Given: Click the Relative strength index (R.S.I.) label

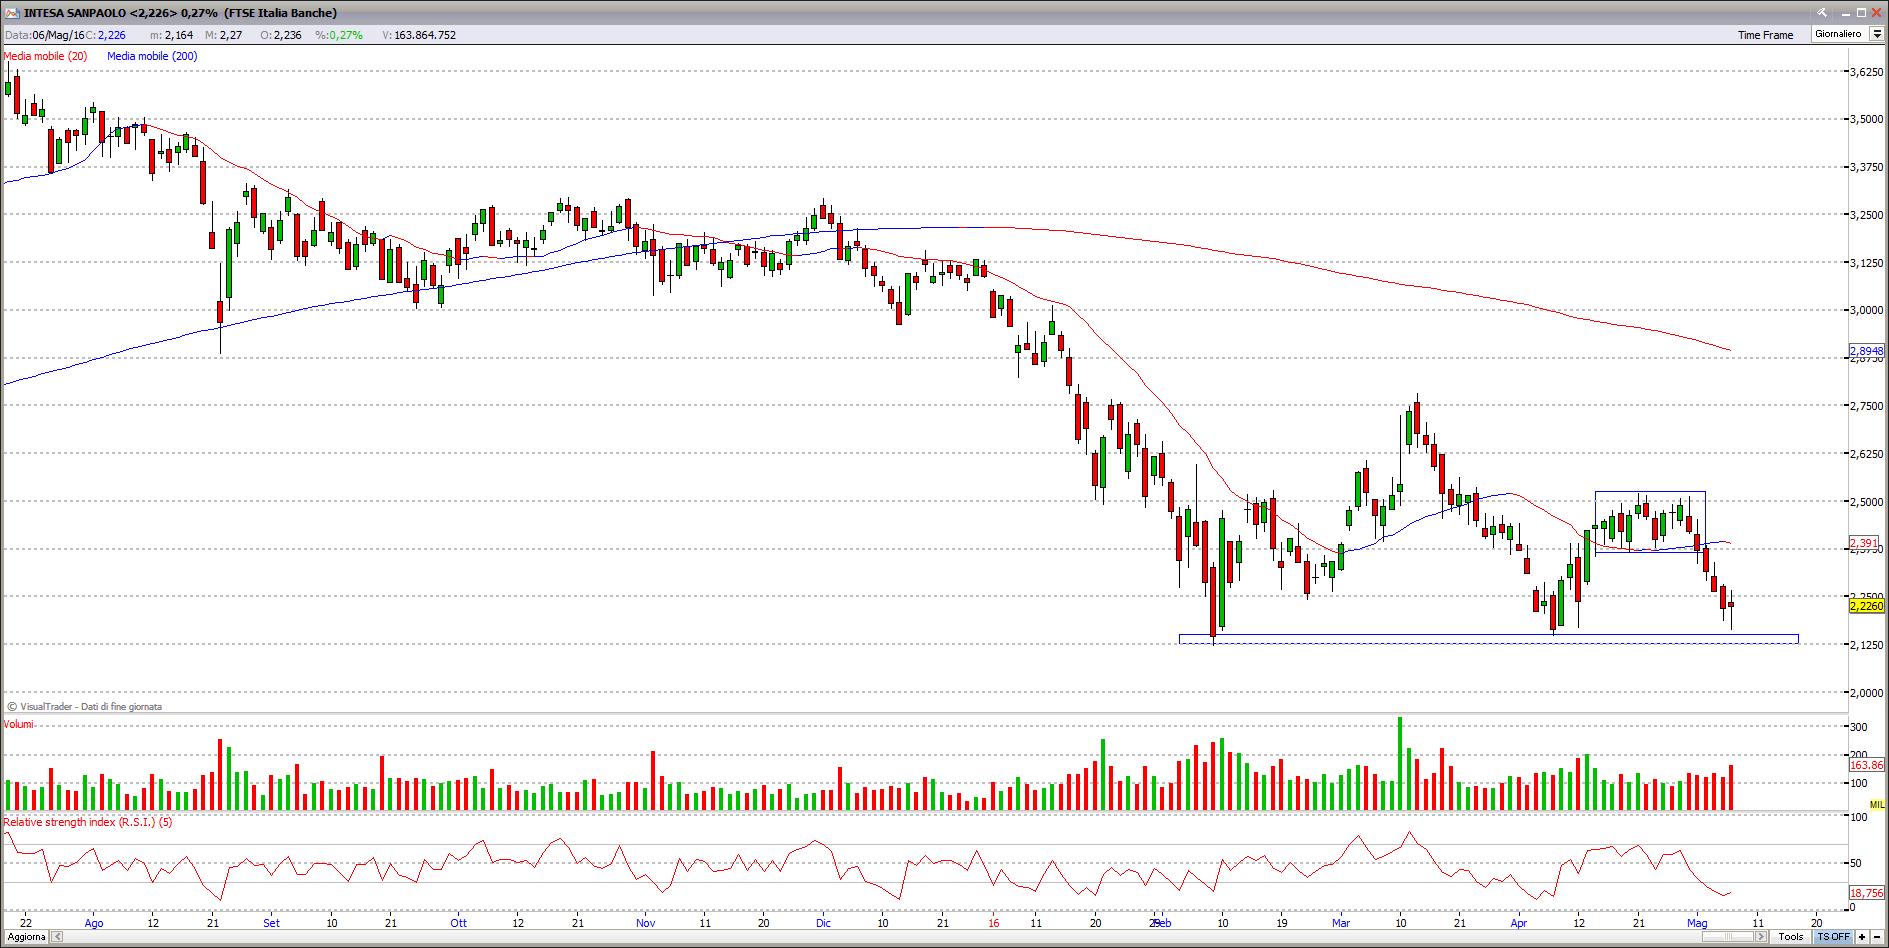Looking at the screenshot, I should (88, 822).
